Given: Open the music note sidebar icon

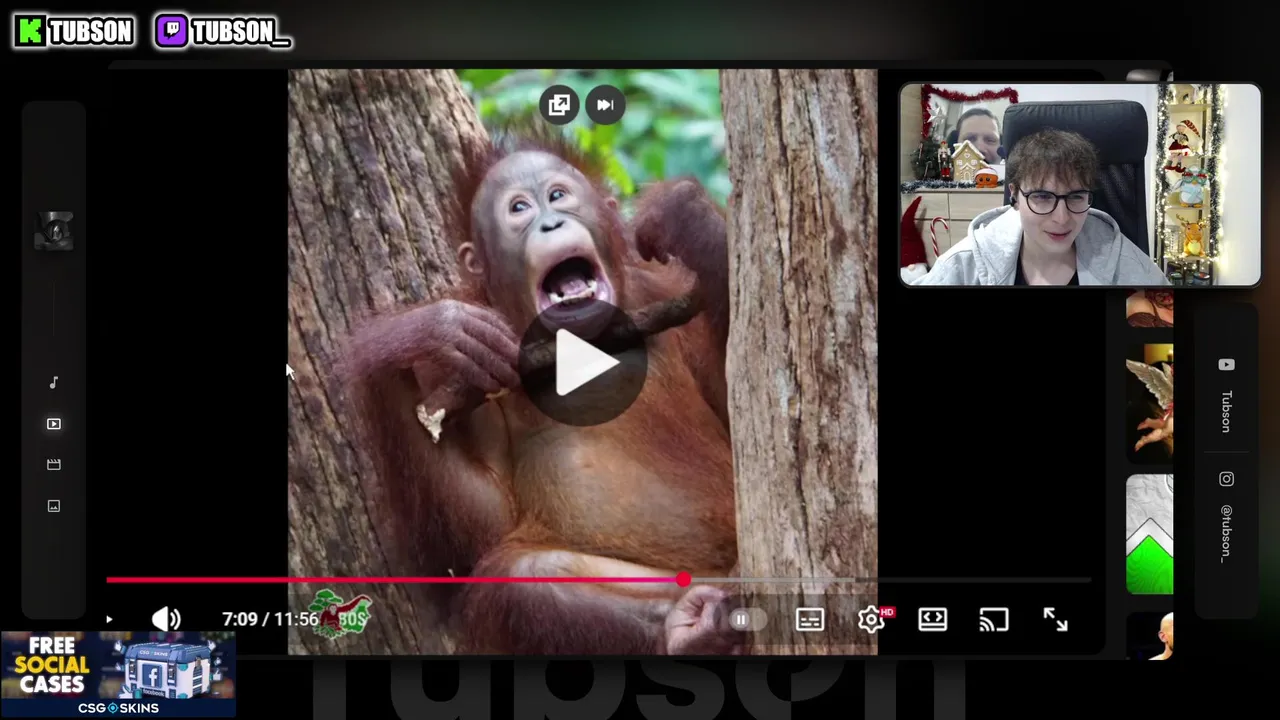Looking at the screenshot, I should [54, 382].
